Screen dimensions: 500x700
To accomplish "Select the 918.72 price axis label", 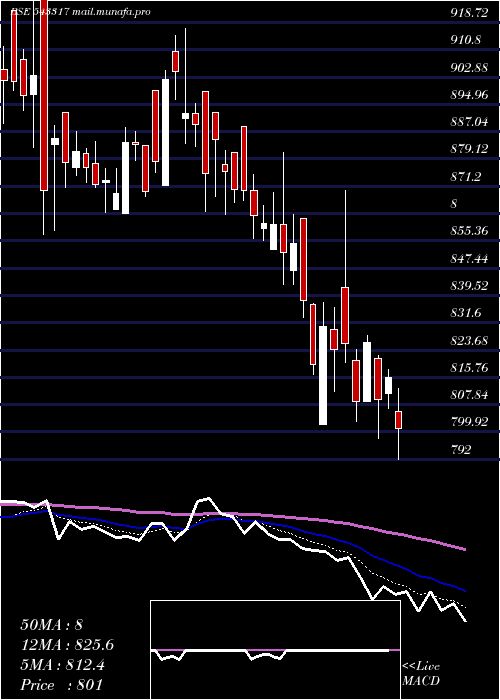I will pos(469,13).
